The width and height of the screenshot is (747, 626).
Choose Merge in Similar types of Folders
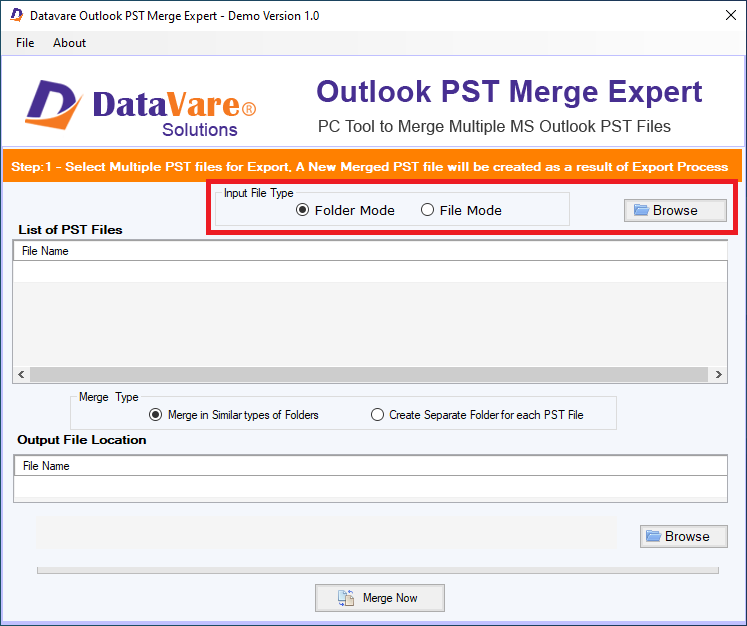[x=234, y=415]
